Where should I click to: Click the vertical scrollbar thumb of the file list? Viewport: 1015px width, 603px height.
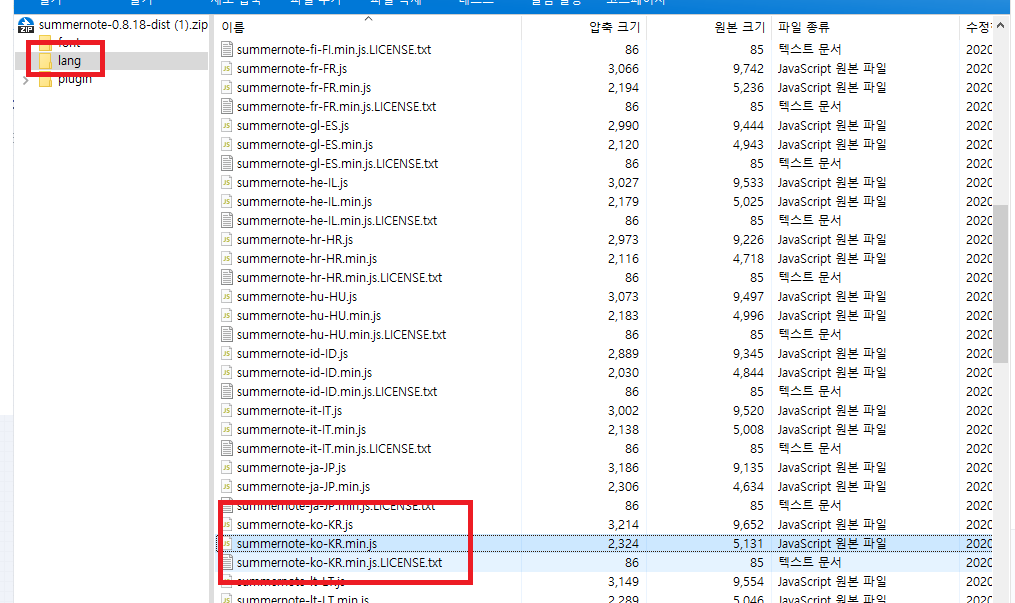tap(1001, 283)
